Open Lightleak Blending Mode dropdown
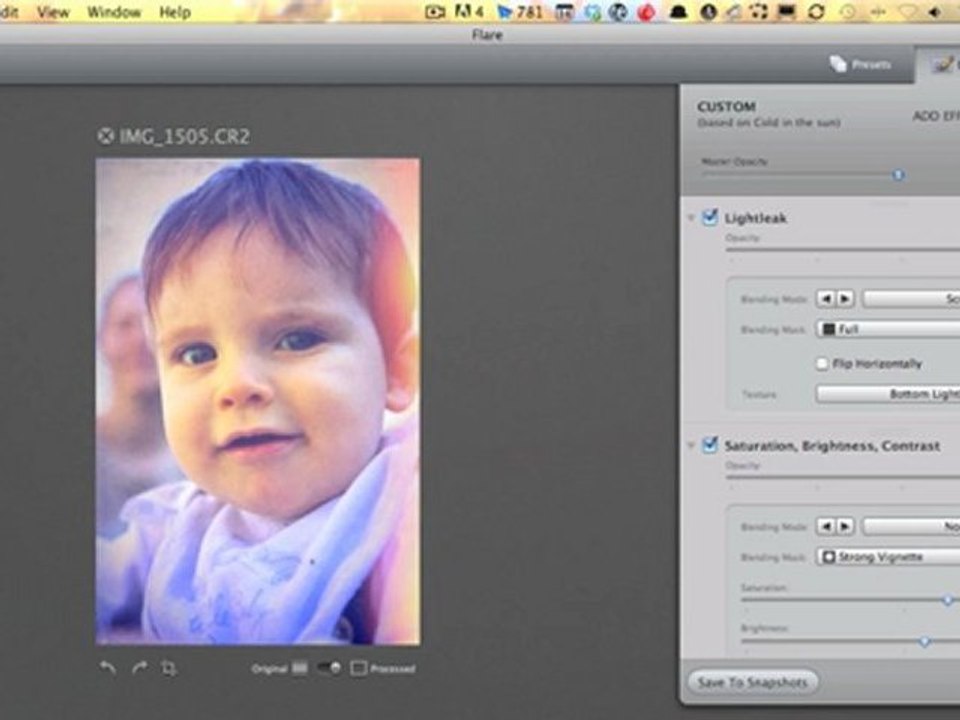Screen dimensions: 960x720 tap(911, 299)
